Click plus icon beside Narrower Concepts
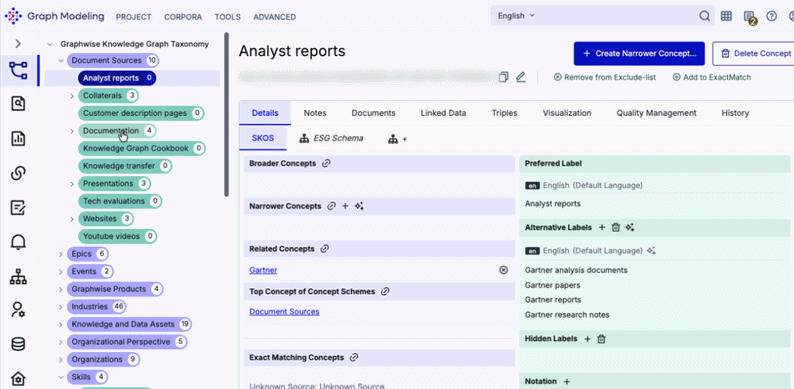Image resolution: width=794 pixels, height=389 pixels. [x=345, y=206]
